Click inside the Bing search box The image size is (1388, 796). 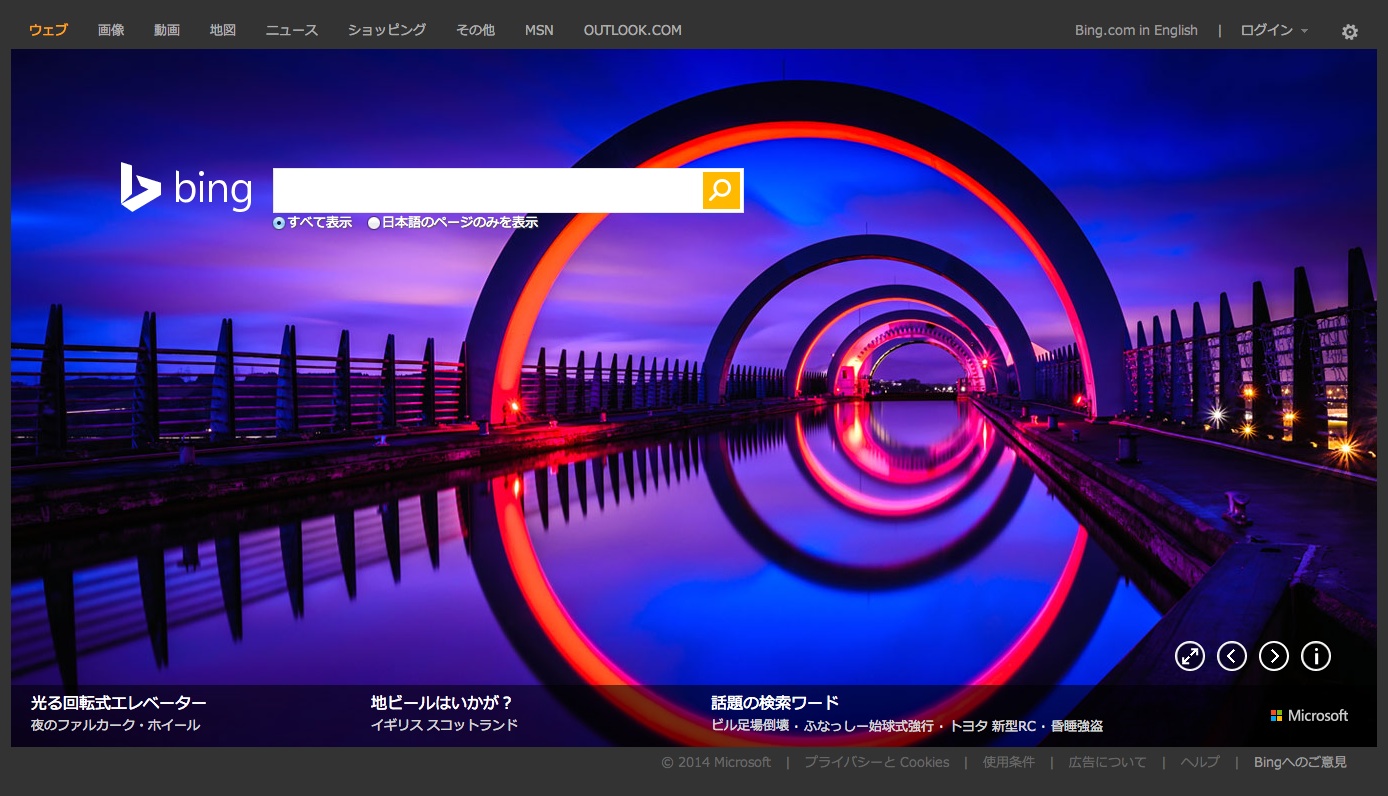point(487,190)
